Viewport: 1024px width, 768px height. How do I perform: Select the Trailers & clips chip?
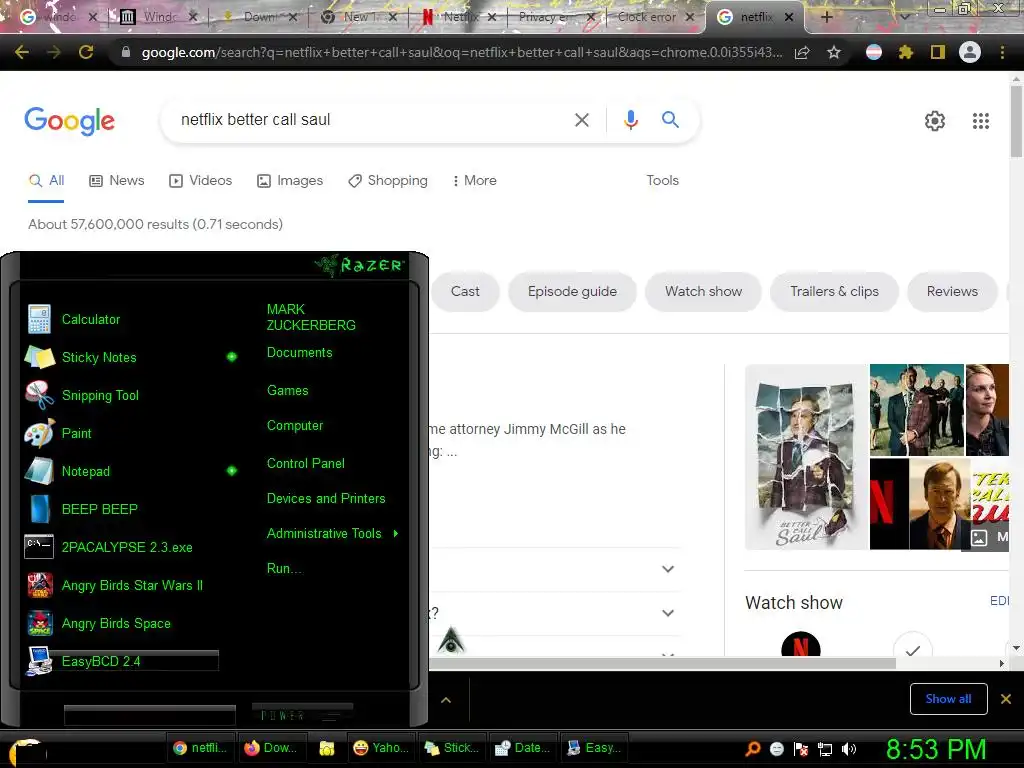[x=834, y=291]
